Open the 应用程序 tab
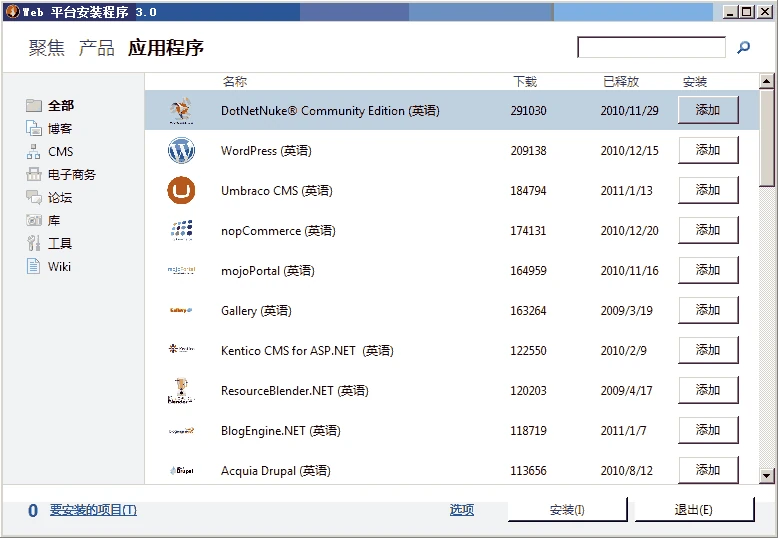Image resolution: width=778 pixels, height=538 pixels. [x=166, y=48]
